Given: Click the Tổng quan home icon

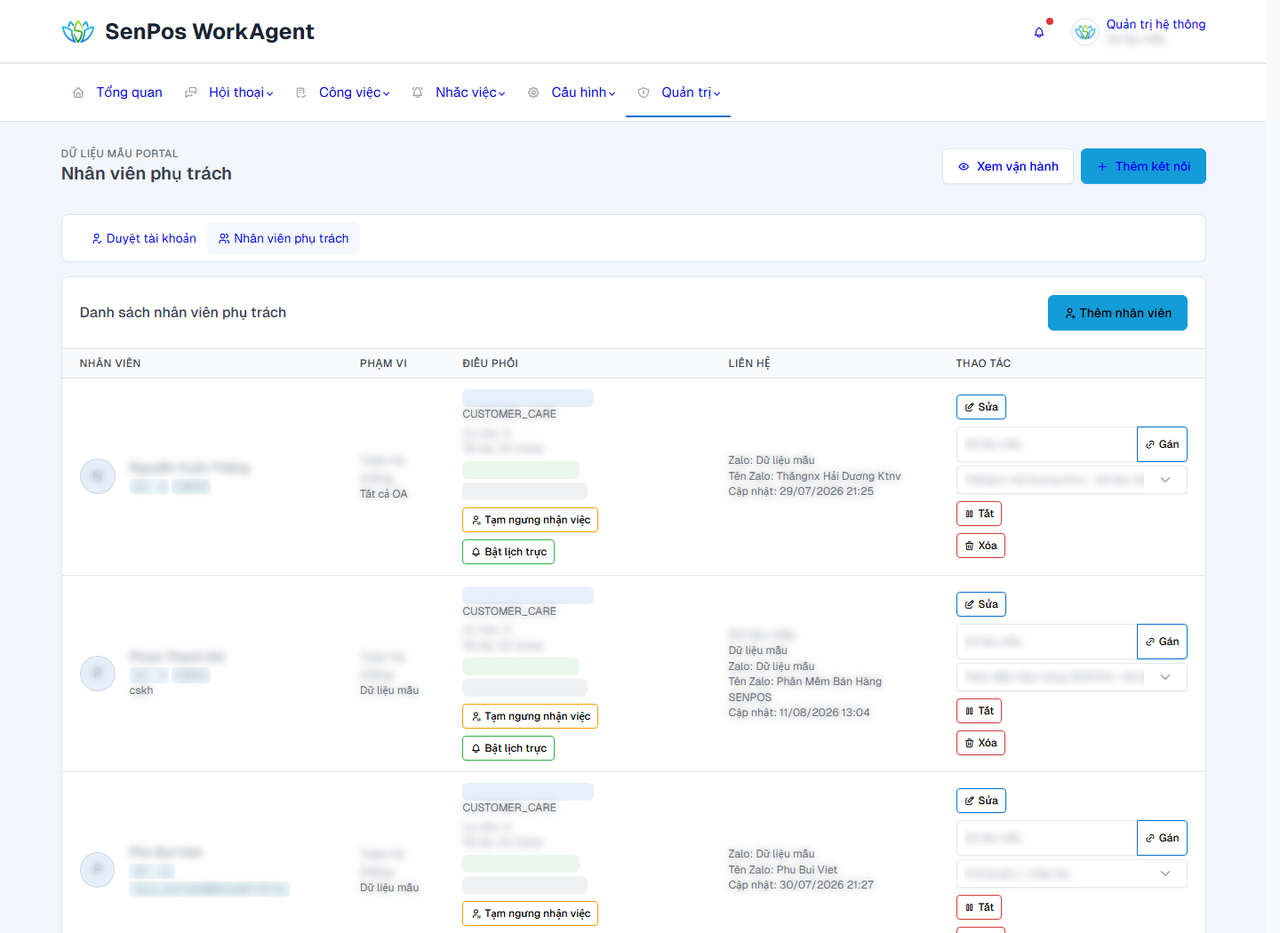Looking at the screenshot, I should click(78, 93).
